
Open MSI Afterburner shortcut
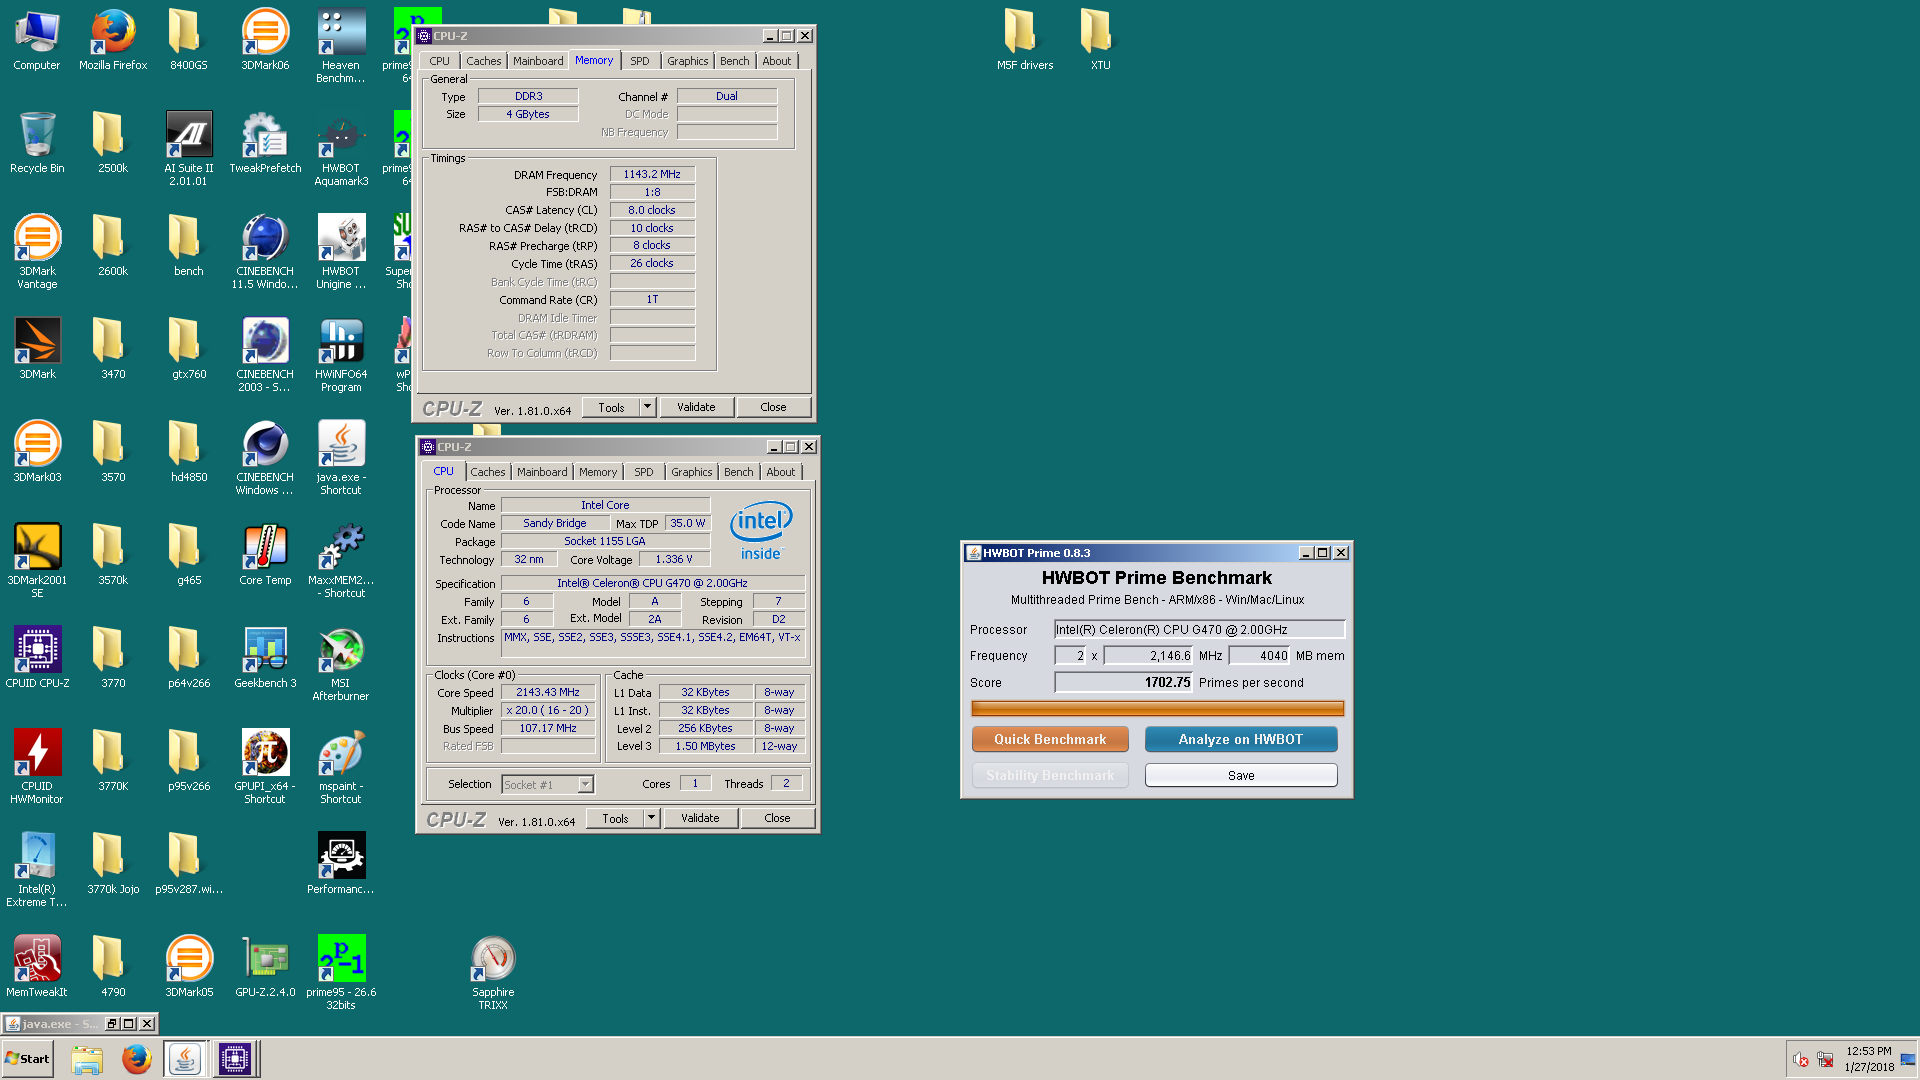coord(341,664)
